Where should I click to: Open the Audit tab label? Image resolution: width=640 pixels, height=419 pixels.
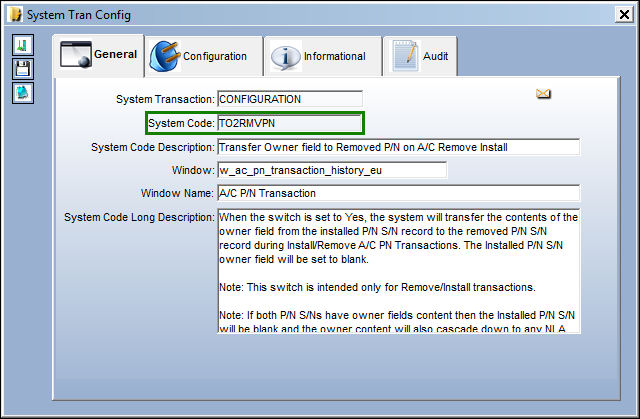[436, 56]
